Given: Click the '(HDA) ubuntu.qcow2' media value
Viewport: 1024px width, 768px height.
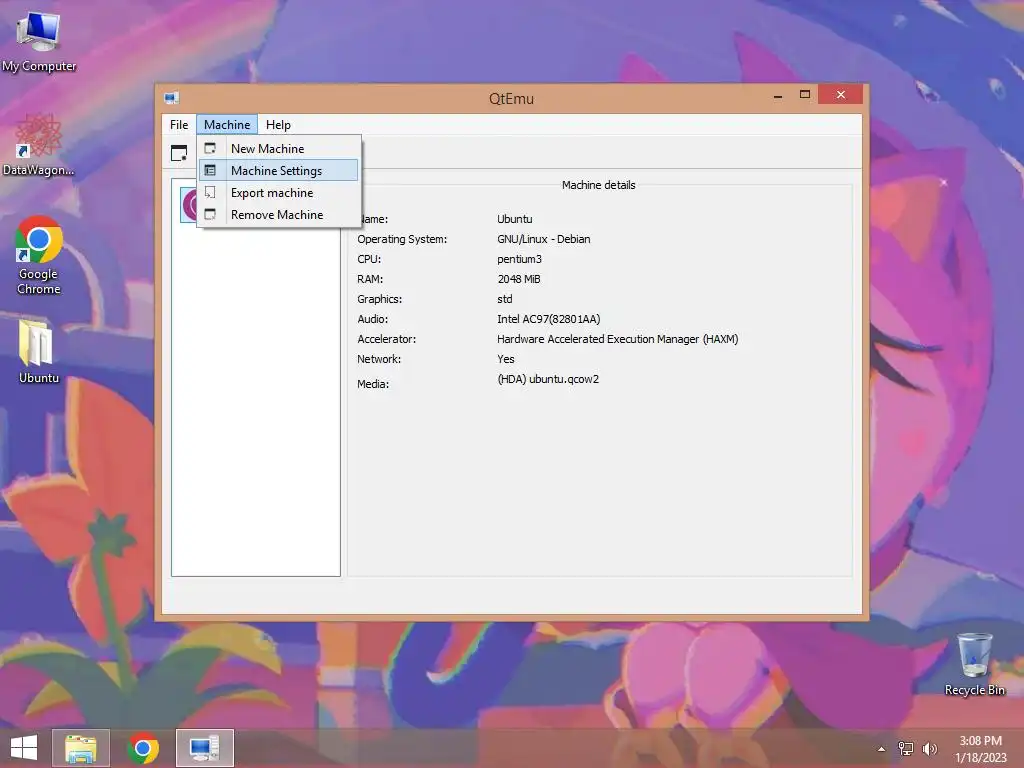Looking at the screenshot, I should click(x=548, y=379).
